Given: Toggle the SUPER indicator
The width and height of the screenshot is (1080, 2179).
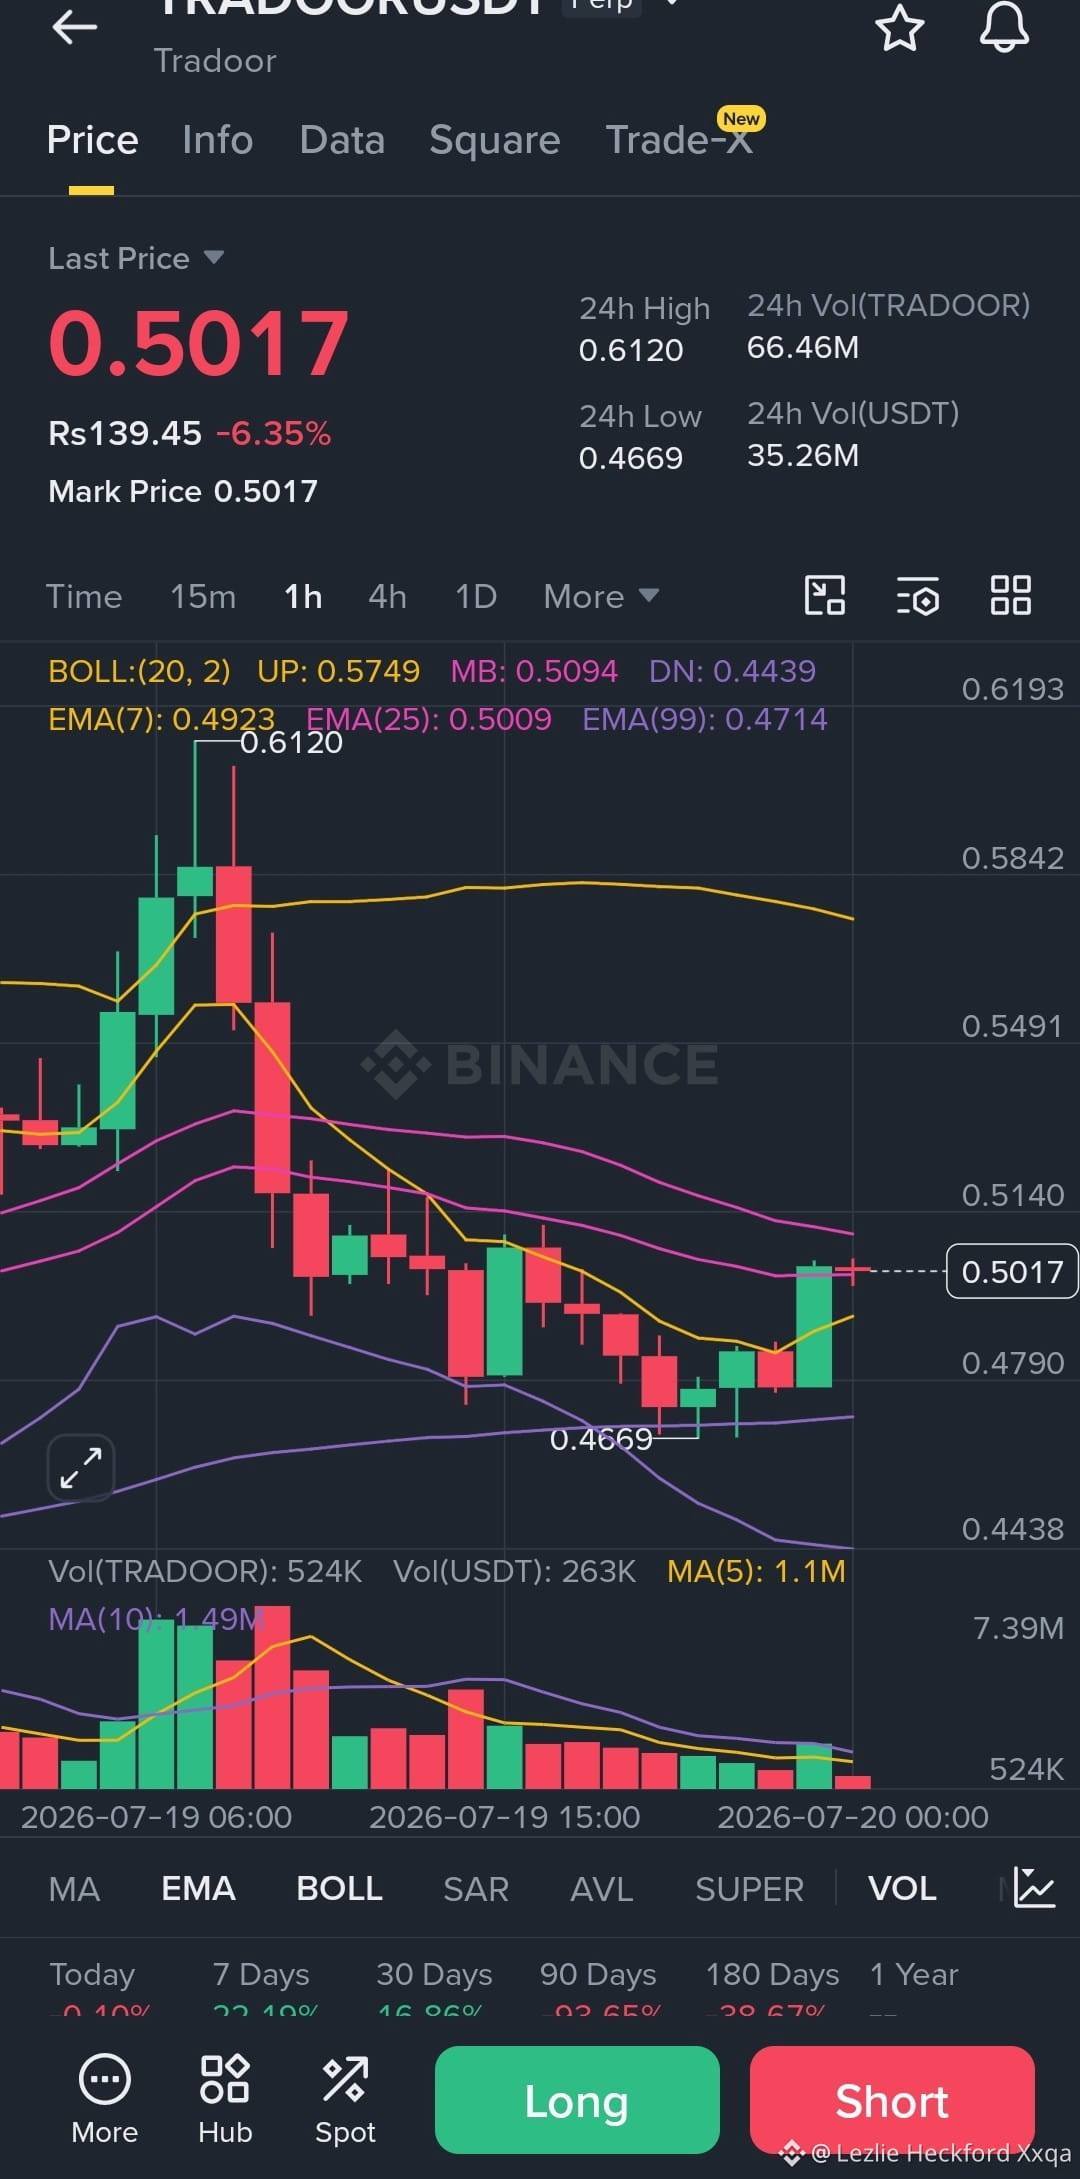Looking at the screenshot, I should pos(749,1889).
